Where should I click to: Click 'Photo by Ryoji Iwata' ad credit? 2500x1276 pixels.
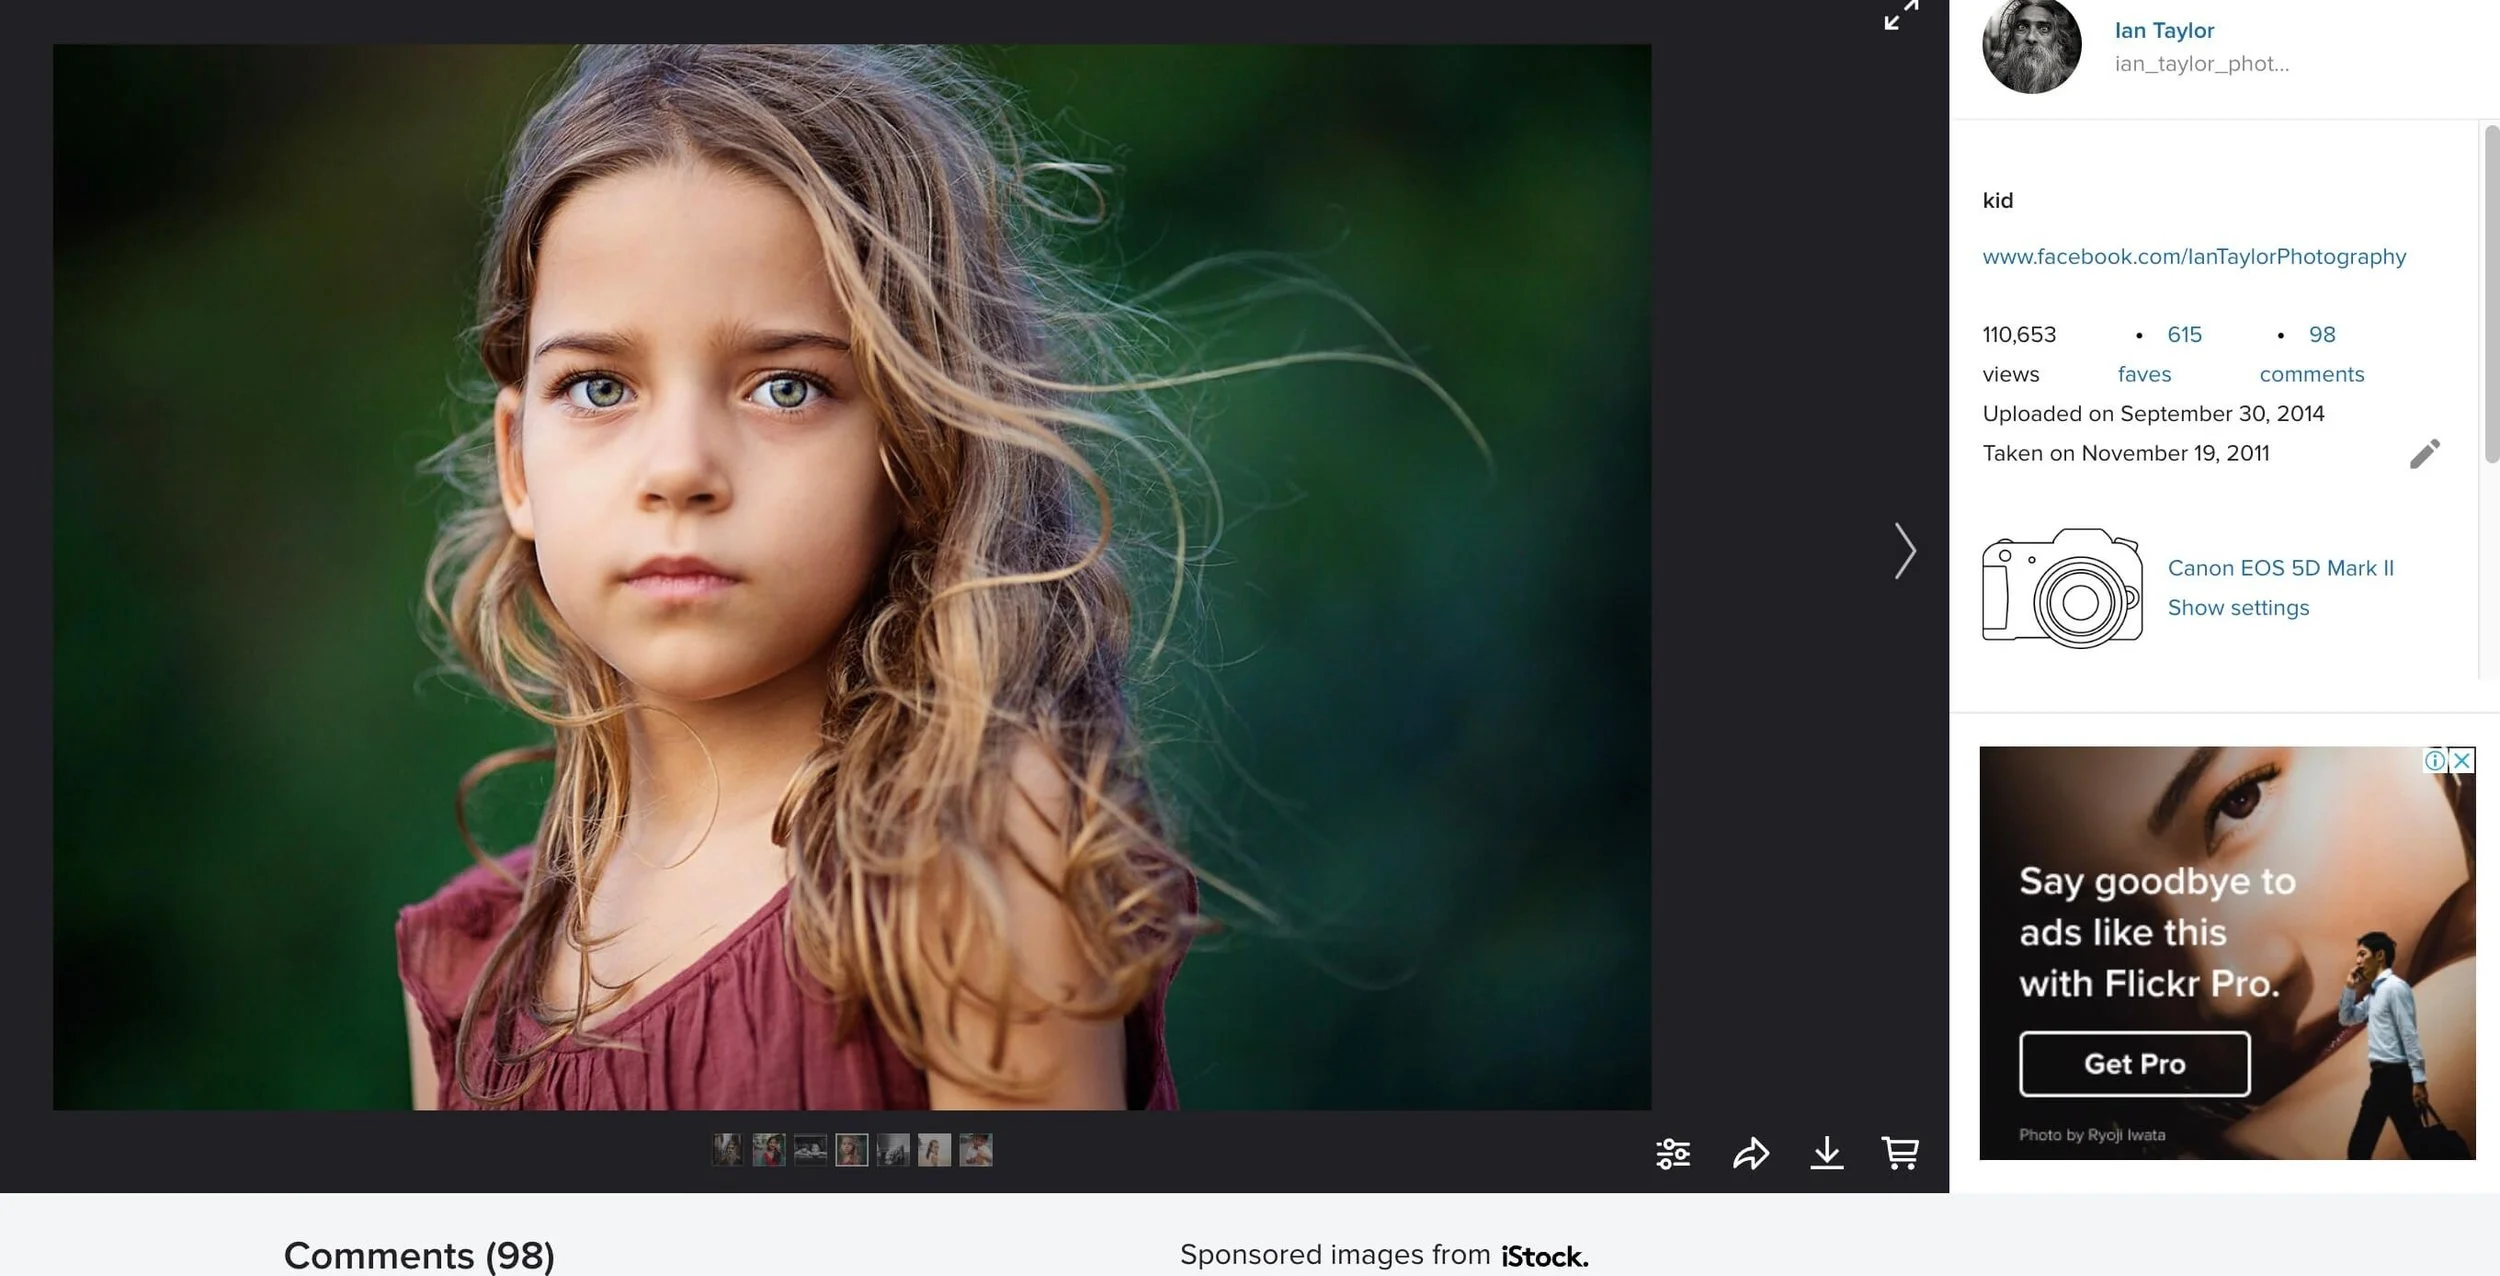point(2092,1135)
